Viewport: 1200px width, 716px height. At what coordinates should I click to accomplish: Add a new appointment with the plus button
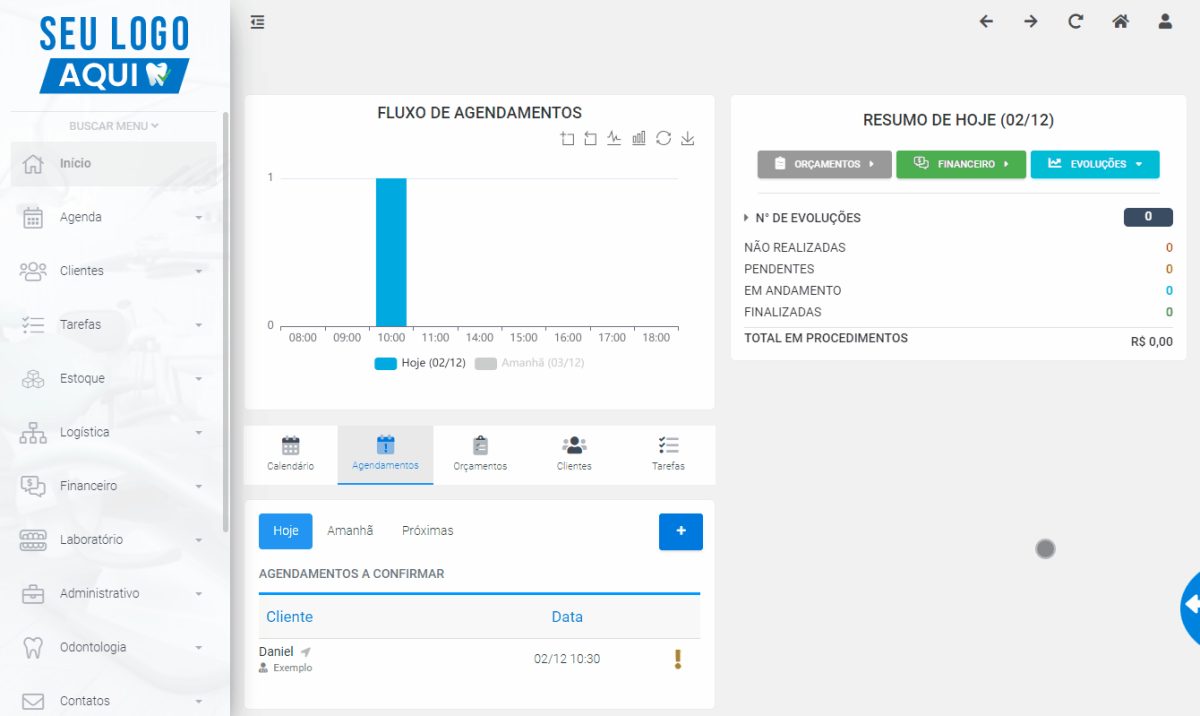pos(681,532)
